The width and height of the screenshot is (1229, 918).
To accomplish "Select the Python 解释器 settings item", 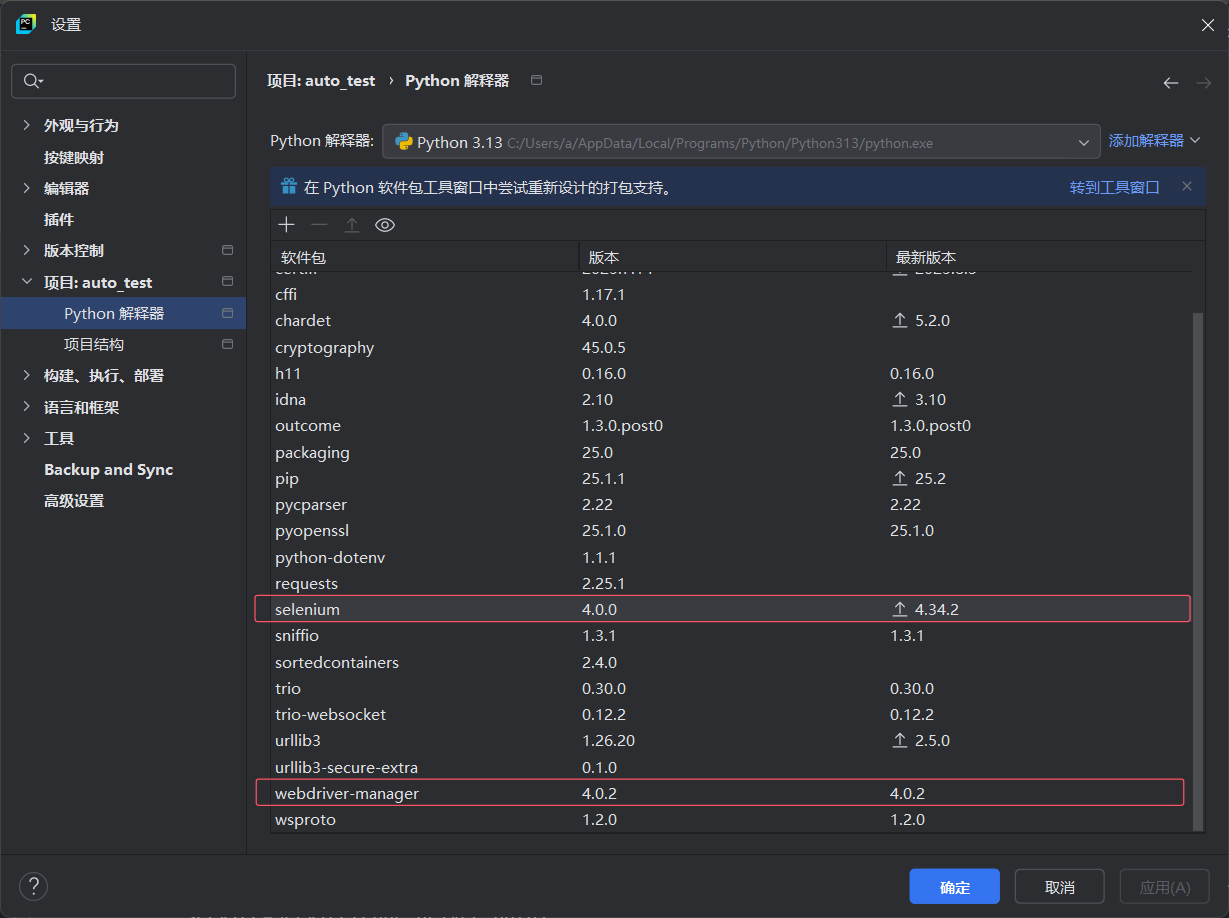I will click(123, 313).
